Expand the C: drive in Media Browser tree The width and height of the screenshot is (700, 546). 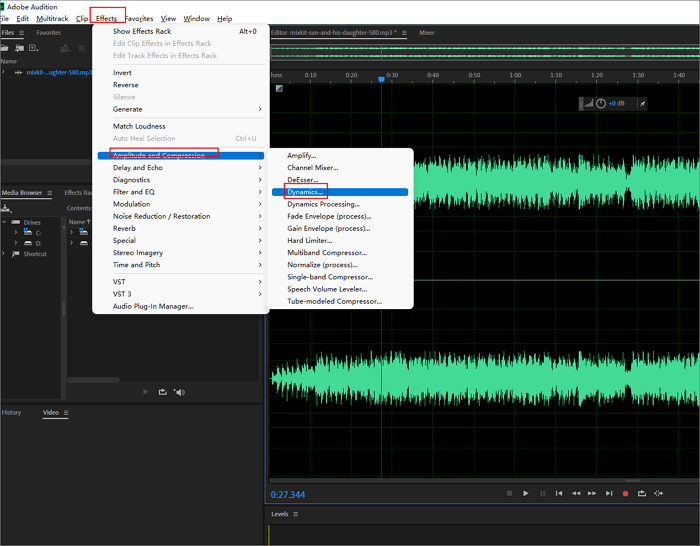pyautogui.click(x=16, y=232)
